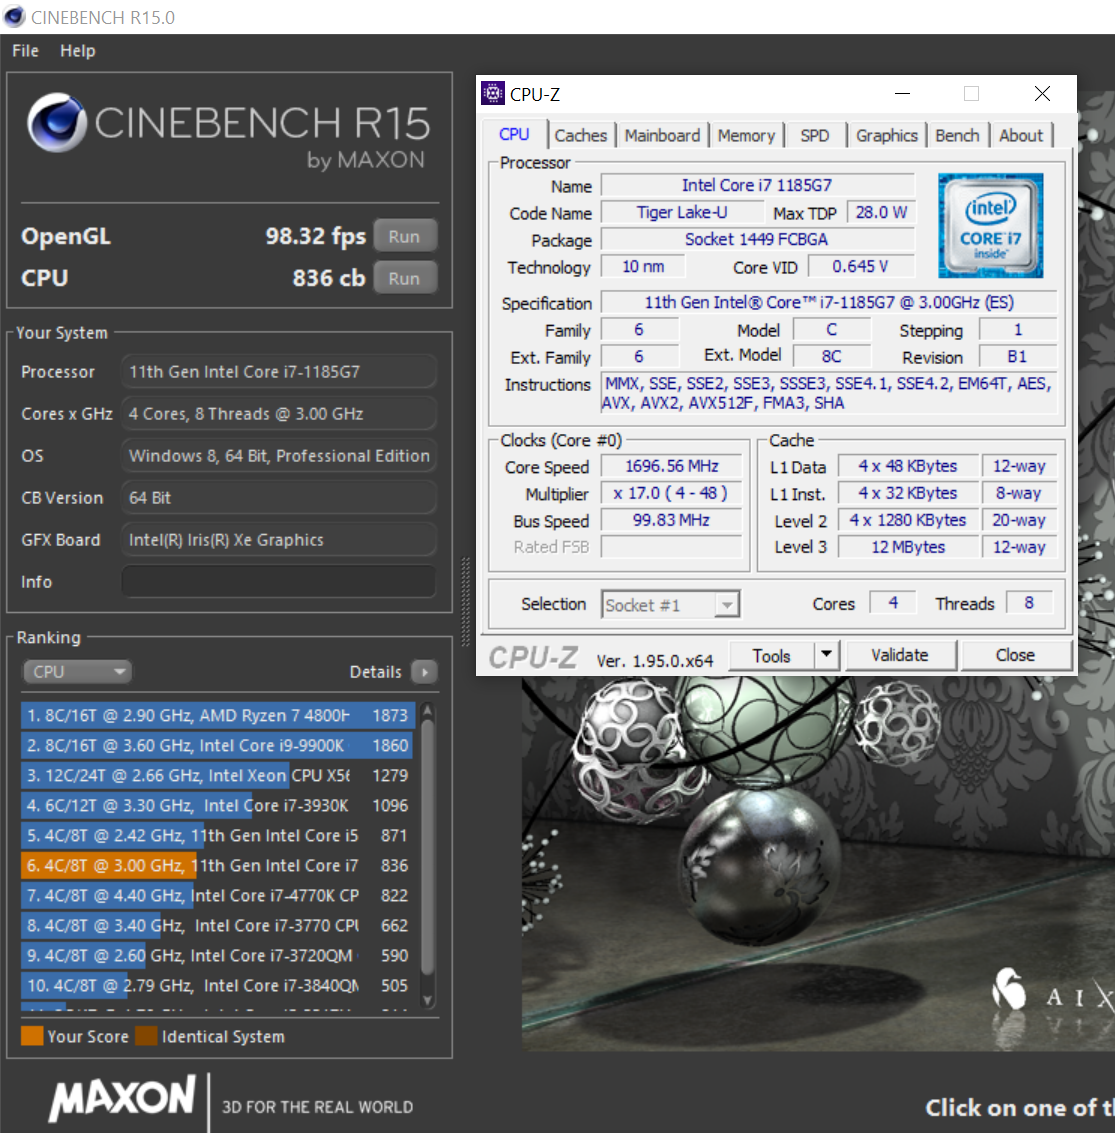Image resolution: width=1115 pixels, height=1133 pixels.
Task: Switch to the Caches tab in CPU-Z
Action: click(x=580, y=135)
